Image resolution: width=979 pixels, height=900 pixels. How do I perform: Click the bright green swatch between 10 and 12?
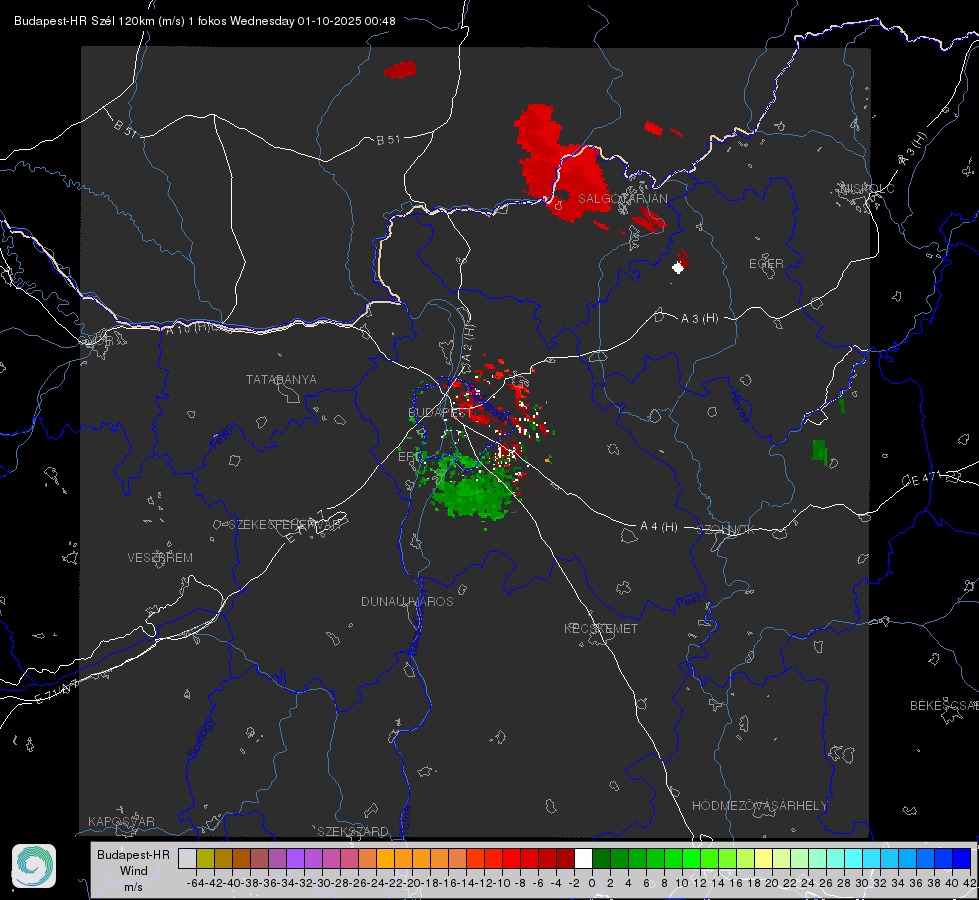(x=691, y=859)
